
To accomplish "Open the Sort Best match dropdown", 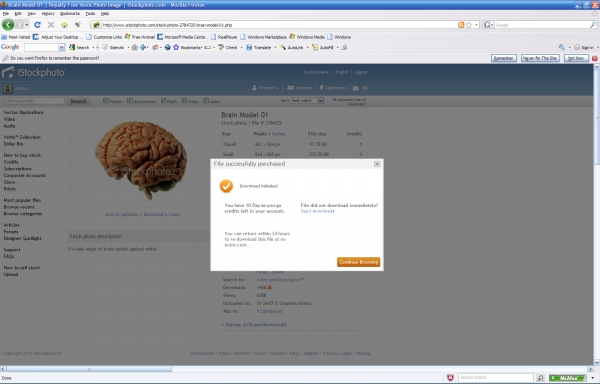I will [307, 100].
